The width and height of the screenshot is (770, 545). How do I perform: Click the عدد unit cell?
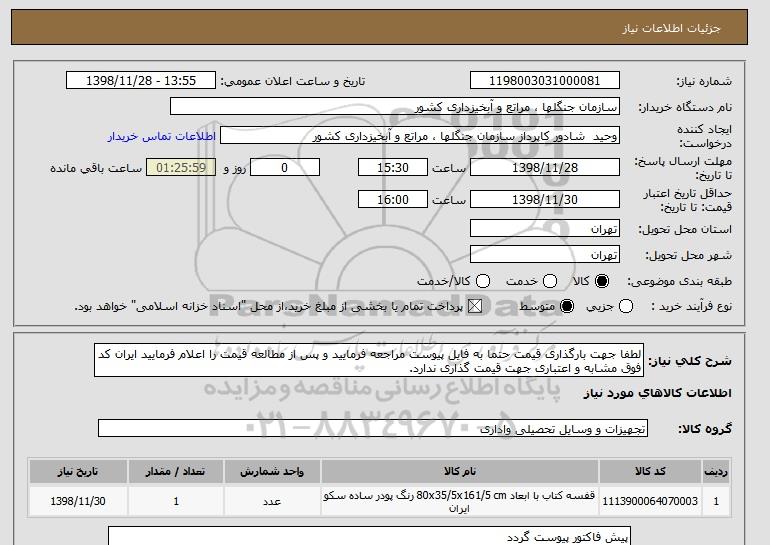tap(272, 501)
